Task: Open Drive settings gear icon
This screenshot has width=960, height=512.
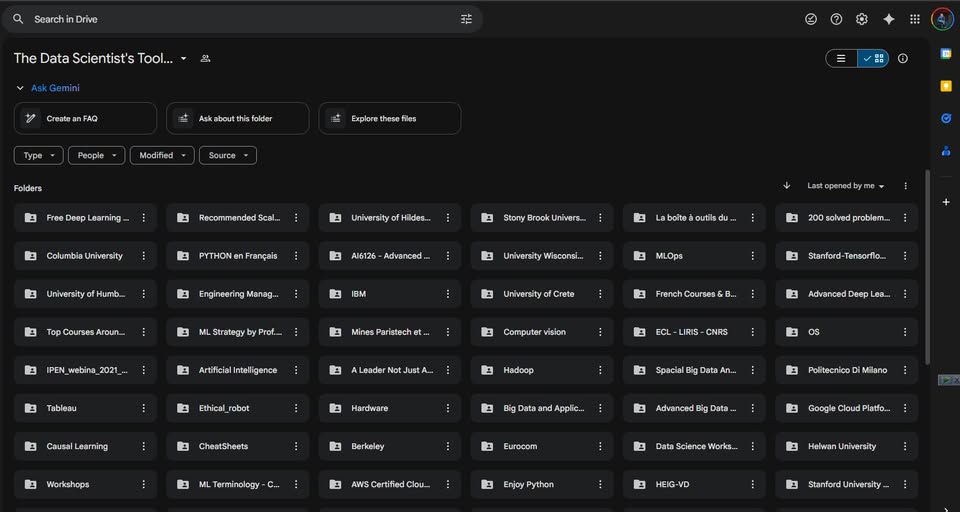Action: pyautogui.click(x=862, y=19)
